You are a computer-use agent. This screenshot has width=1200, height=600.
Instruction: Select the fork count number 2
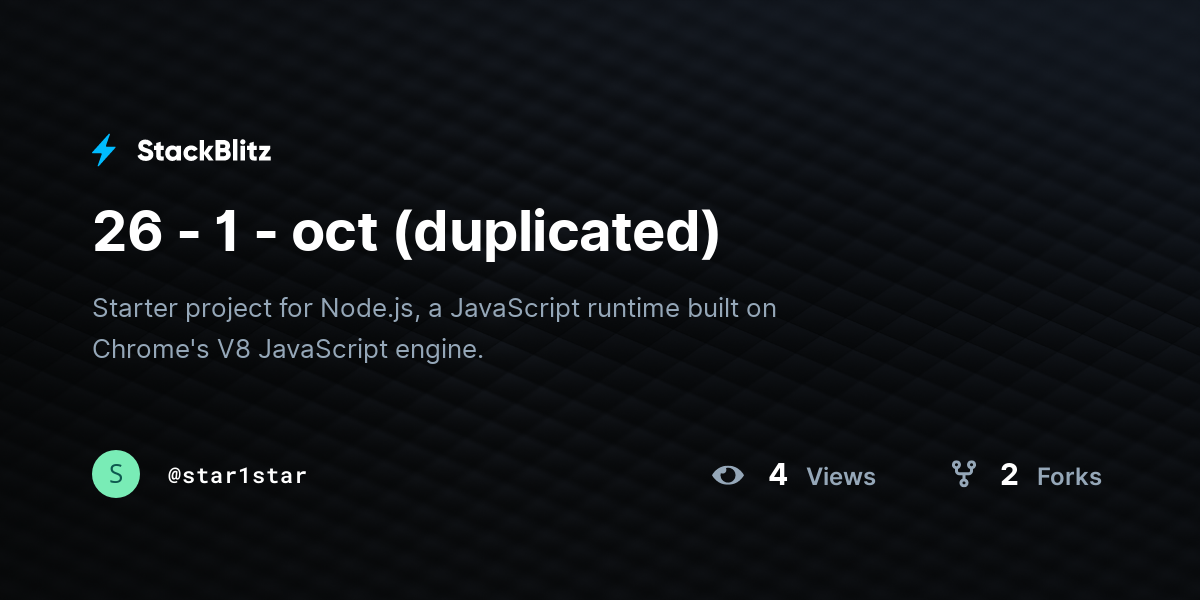pos(1009,475)
